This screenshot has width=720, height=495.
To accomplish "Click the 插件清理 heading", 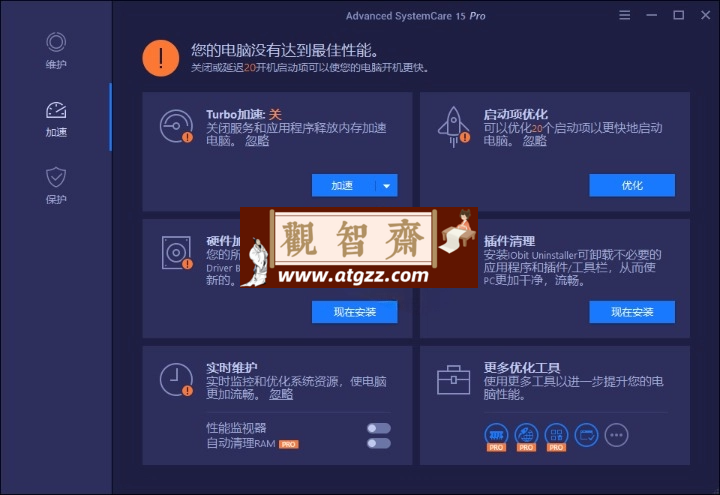I will [509, 241].
